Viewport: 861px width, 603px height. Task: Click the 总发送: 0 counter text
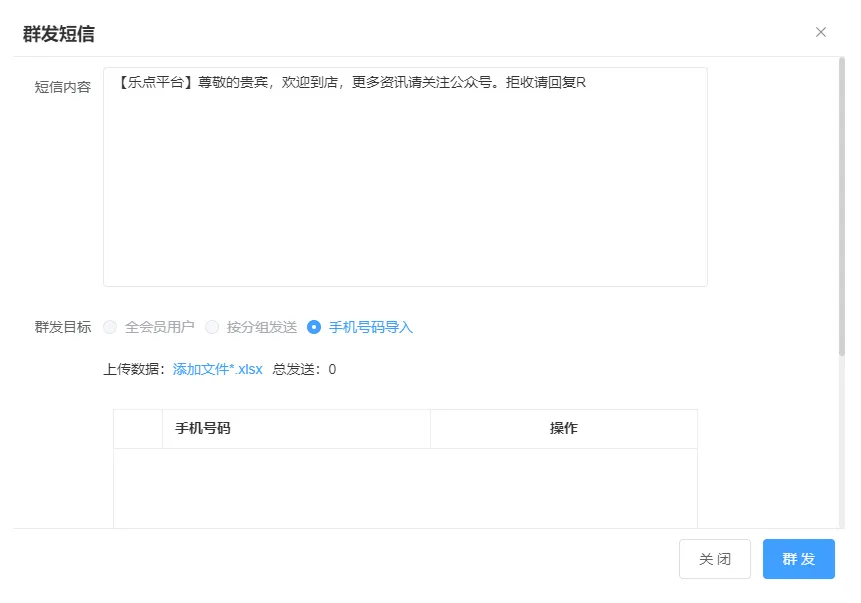[304, 369]
